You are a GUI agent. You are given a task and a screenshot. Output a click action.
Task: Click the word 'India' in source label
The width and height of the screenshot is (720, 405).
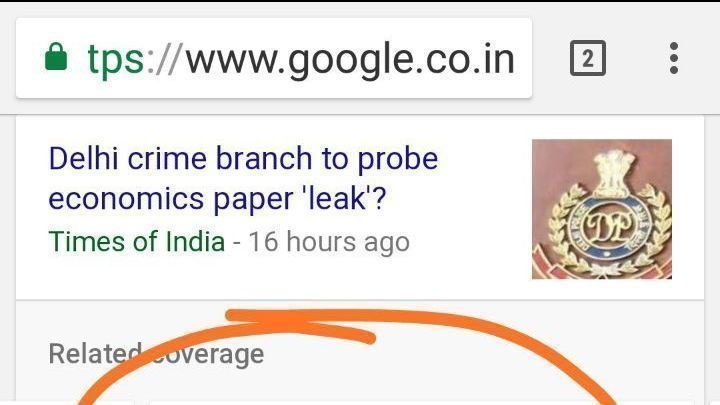tap(195, 242)
